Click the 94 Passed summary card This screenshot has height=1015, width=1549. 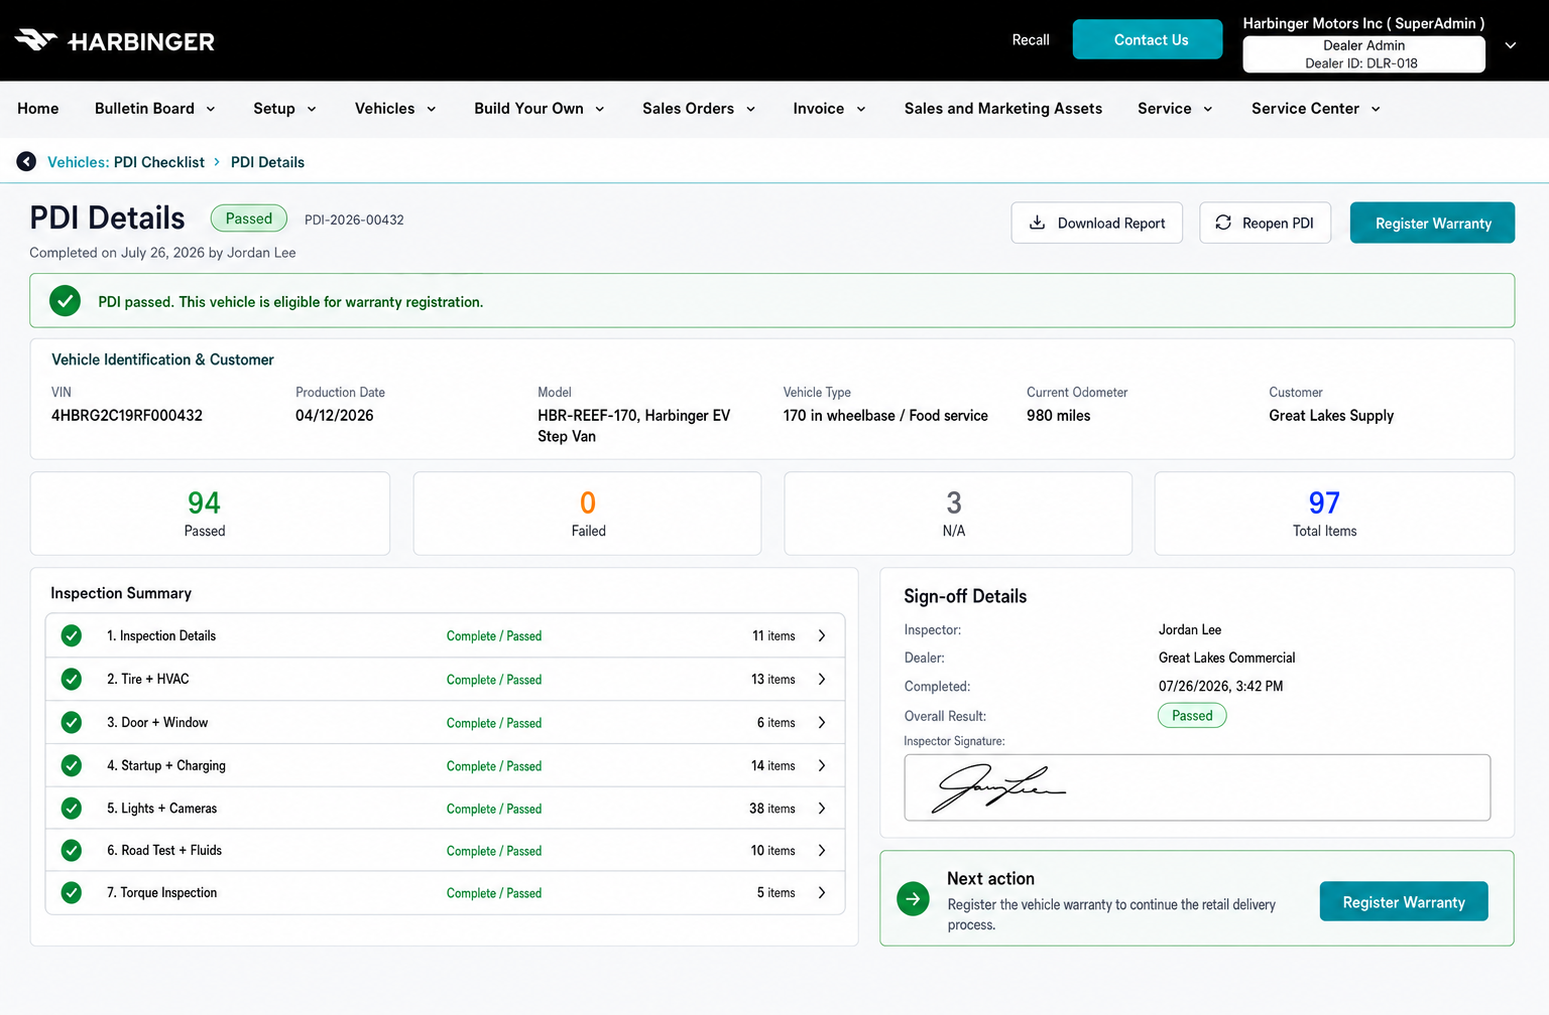210,513
